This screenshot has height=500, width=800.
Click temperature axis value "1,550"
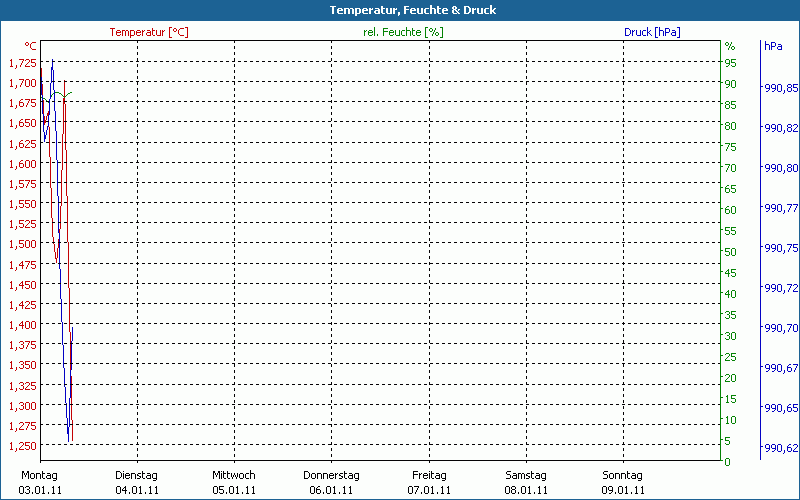pyautogui.click(x=23, y=204)
